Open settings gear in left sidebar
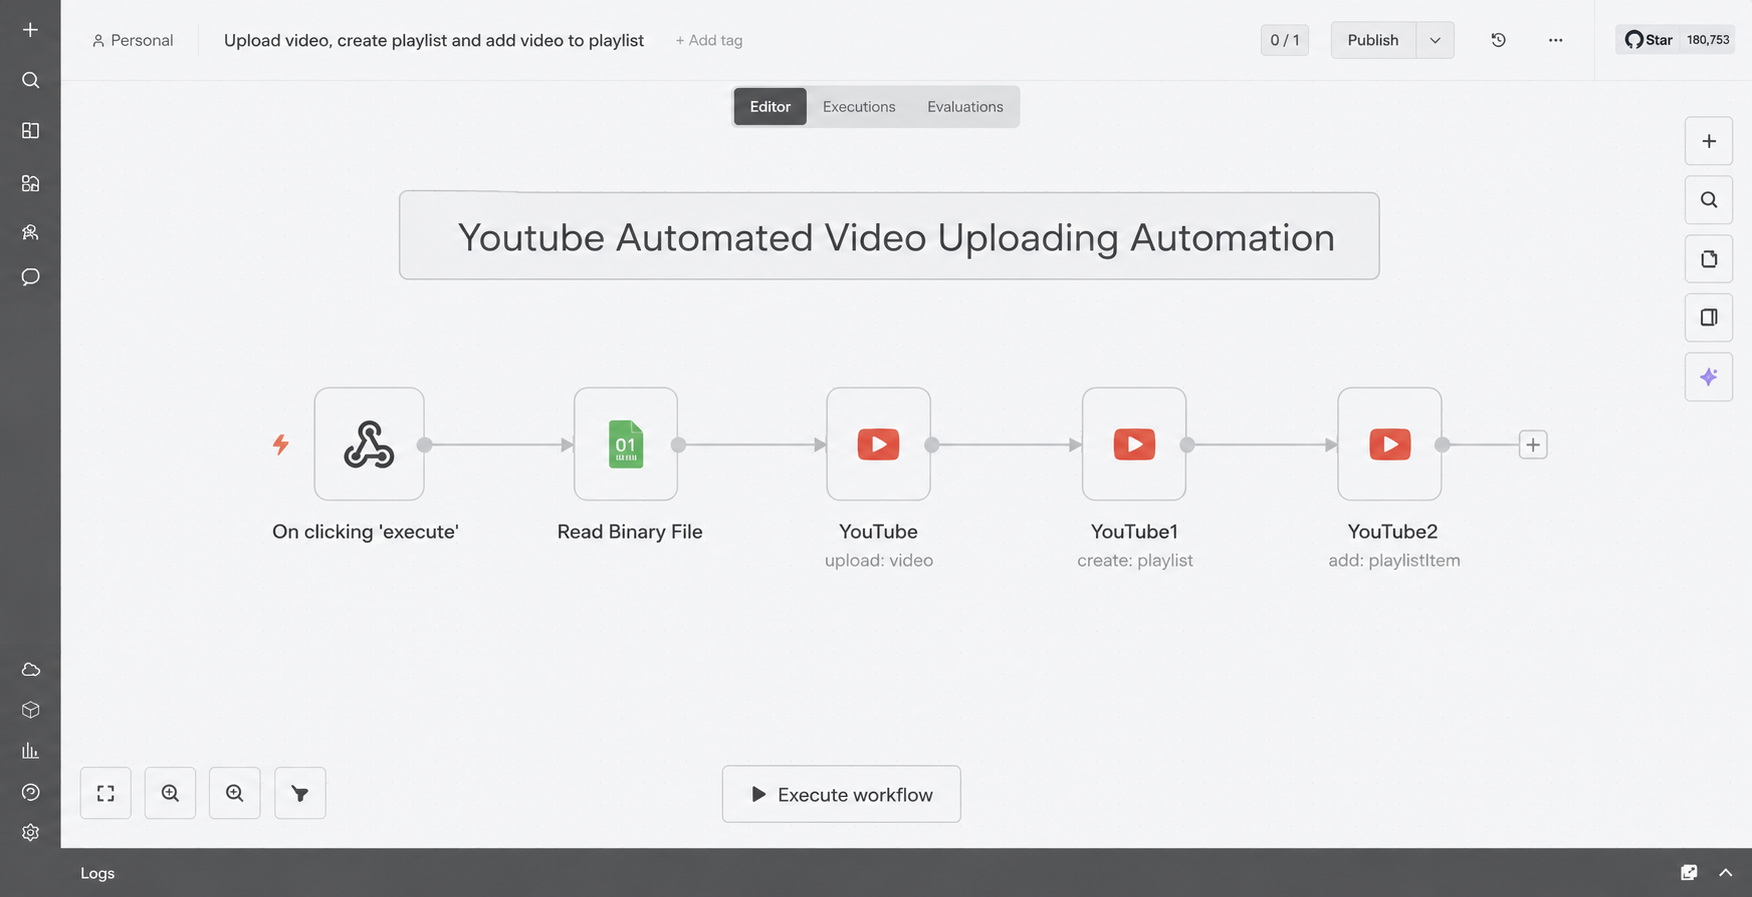Viewport: 1752px width, 897px height. click(x=30, y=832)
